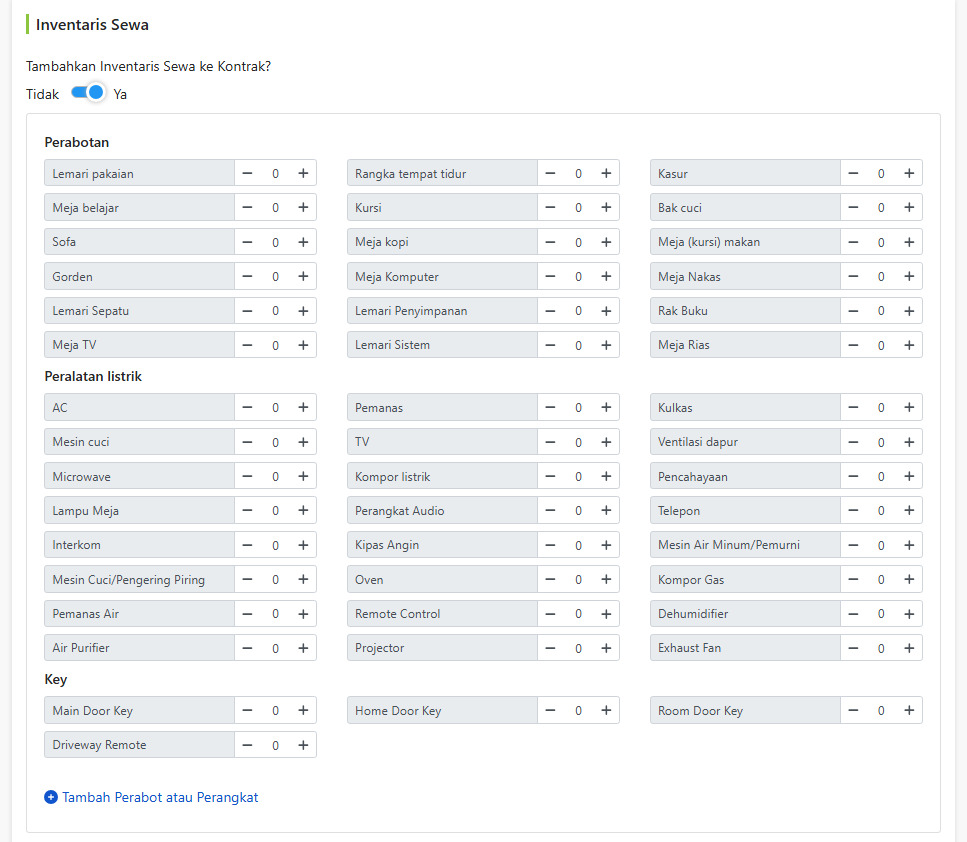Click the AC quantity input field
This screenshot has height=842, width=967.
[x=275, y=407]
